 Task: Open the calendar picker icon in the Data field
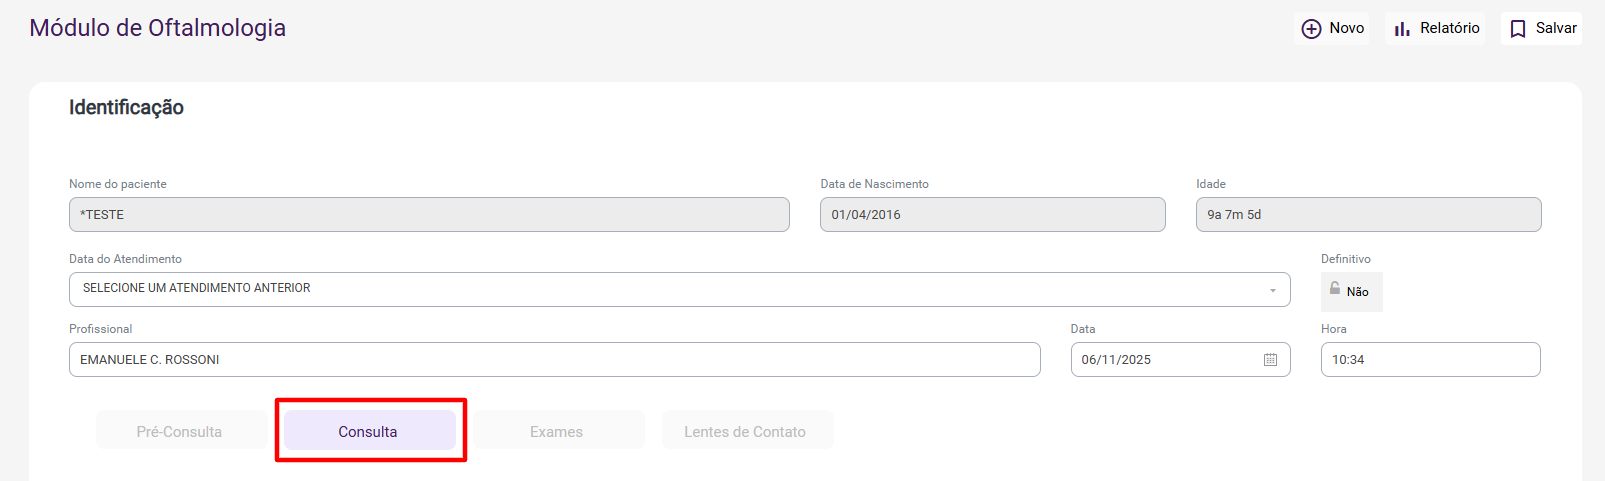pos(1270,360)
